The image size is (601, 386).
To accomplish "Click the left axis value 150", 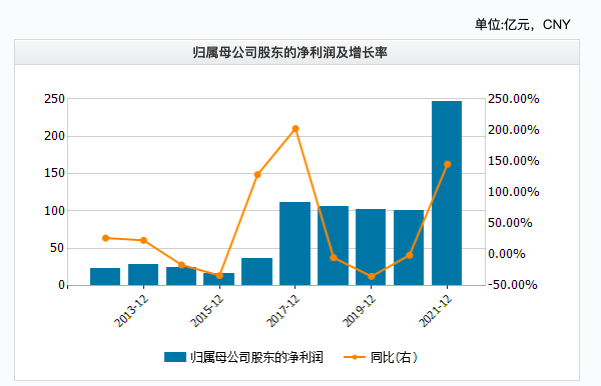I will point(54,173).
